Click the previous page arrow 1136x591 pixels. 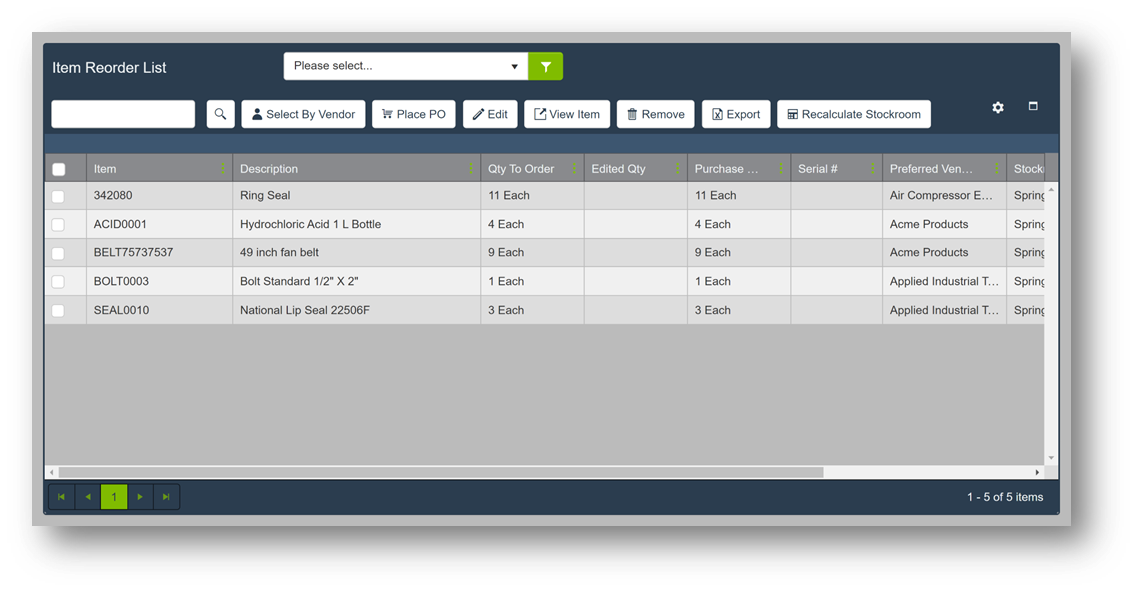click(x=88, y=497)
